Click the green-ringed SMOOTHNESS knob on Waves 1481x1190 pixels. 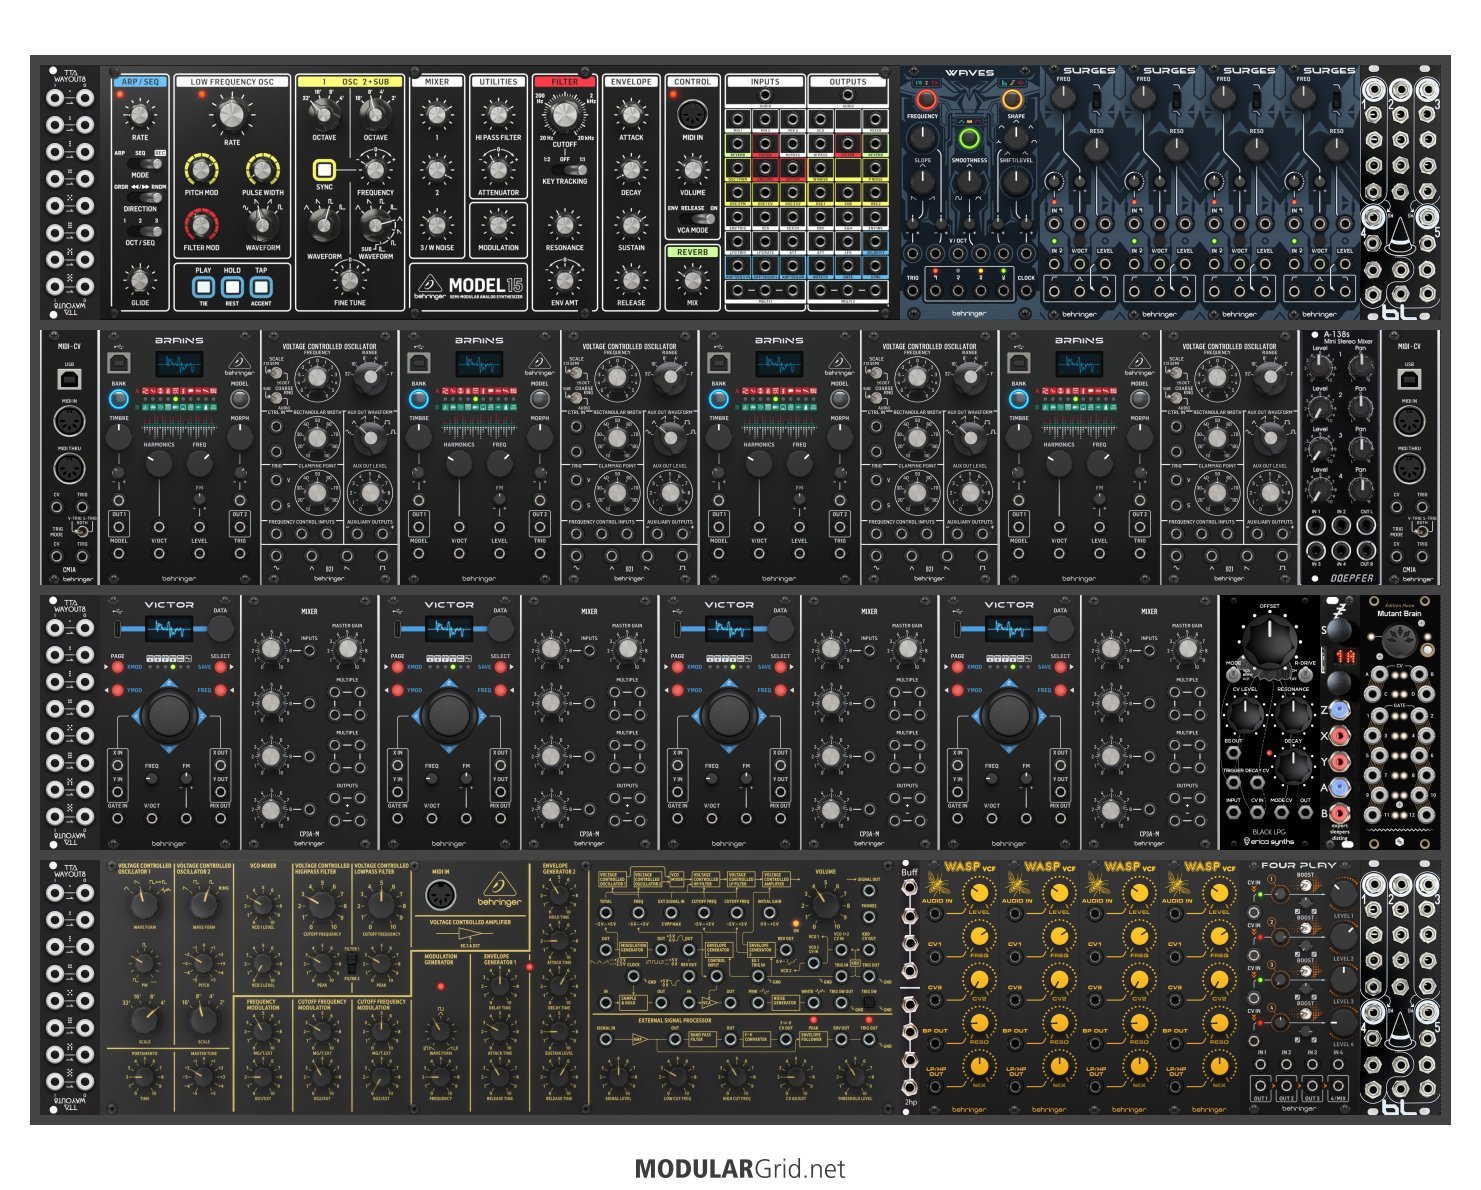click(x=968, y=138)
